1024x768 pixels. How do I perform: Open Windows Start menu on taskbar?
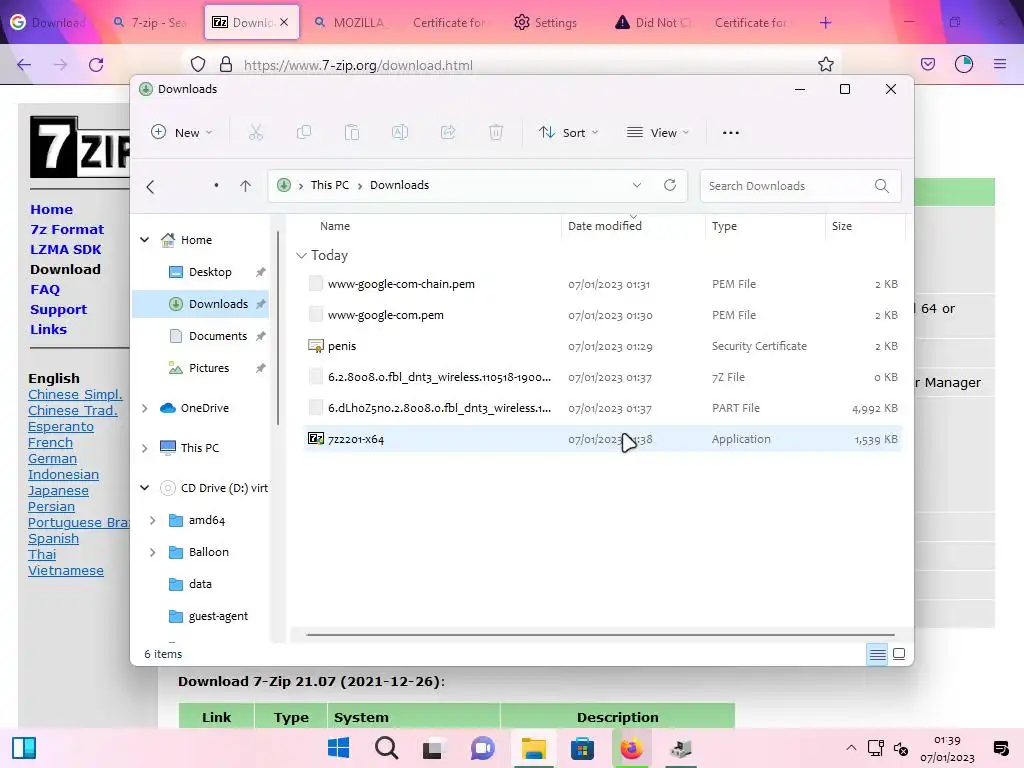point(338,748)
